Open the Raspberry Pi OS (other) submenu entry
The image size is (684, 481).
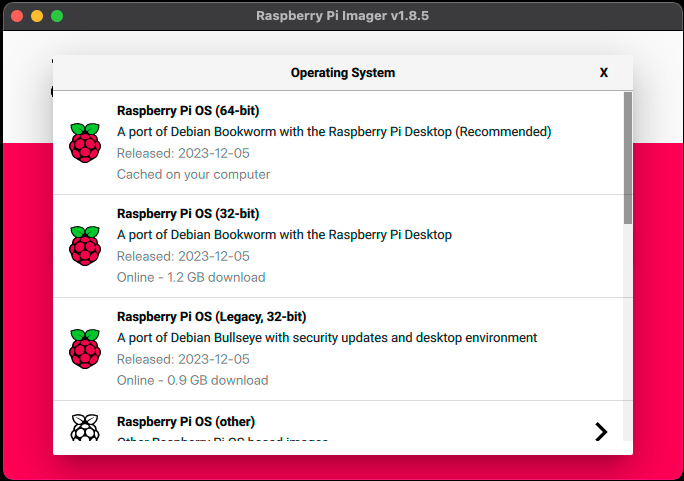click(x=185, y=422)
